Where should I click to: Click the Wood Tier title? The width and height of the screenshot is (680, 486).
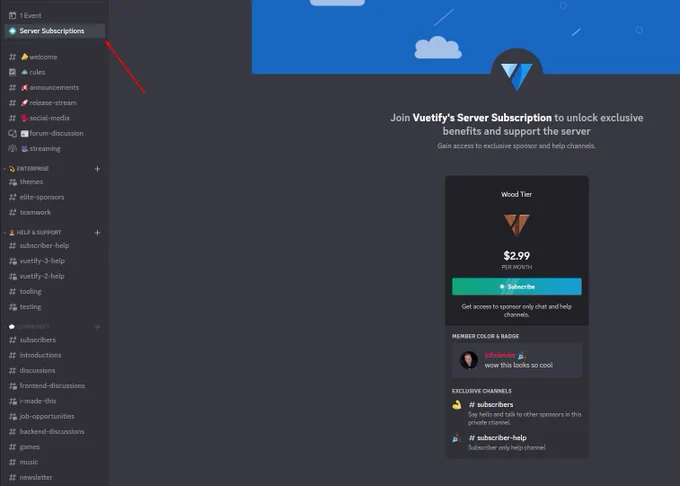[517, 194]
